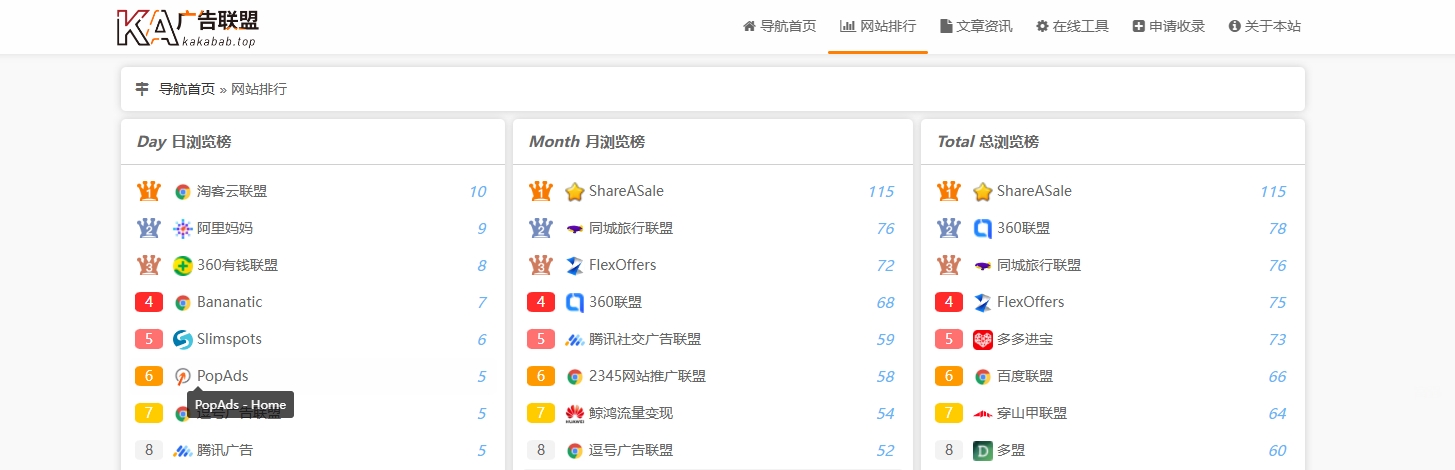Open the 淘客云联盟 link in Day list

(x=232, y=191)
